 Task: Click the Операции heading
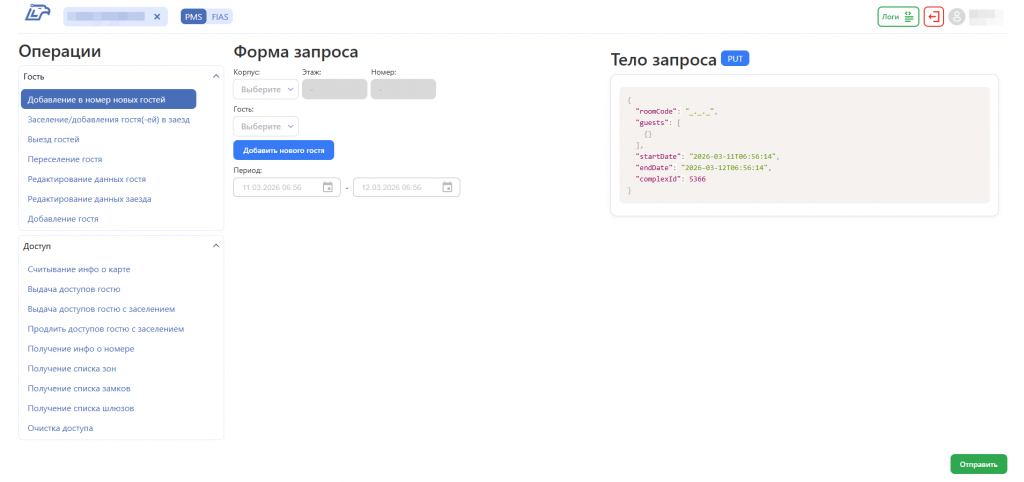click(x=59, y=52)
